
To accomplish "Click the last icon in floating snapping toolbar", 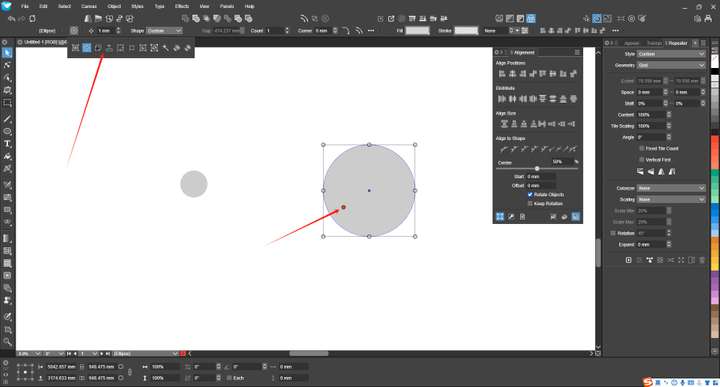I will [x=188, y=48].
